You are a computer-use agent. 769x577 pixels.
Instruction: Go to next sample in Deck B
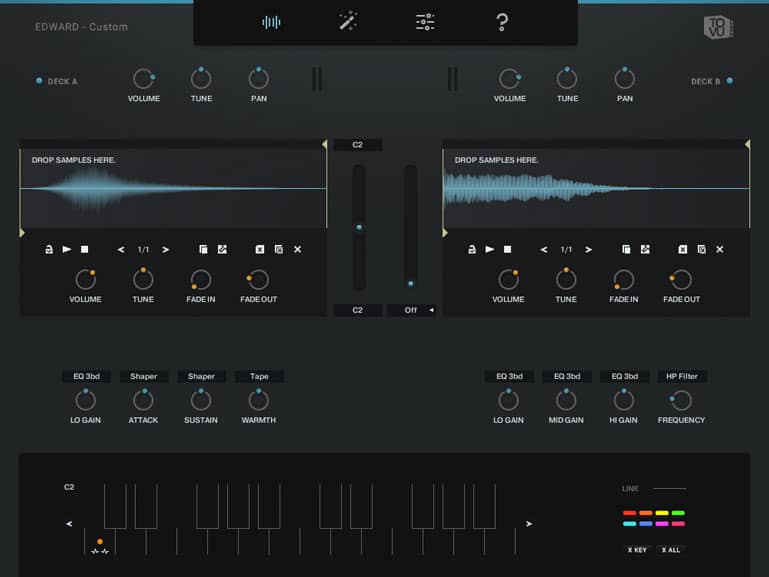click(589, 250)
